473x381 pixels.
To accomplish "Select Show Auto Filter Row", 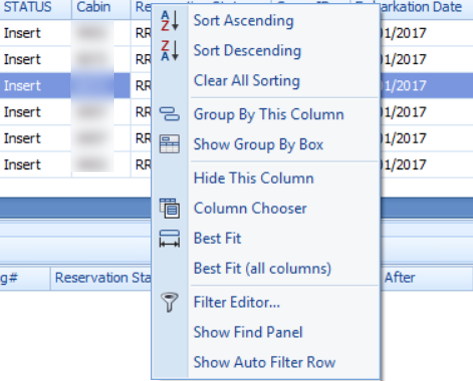I will 266,362.
